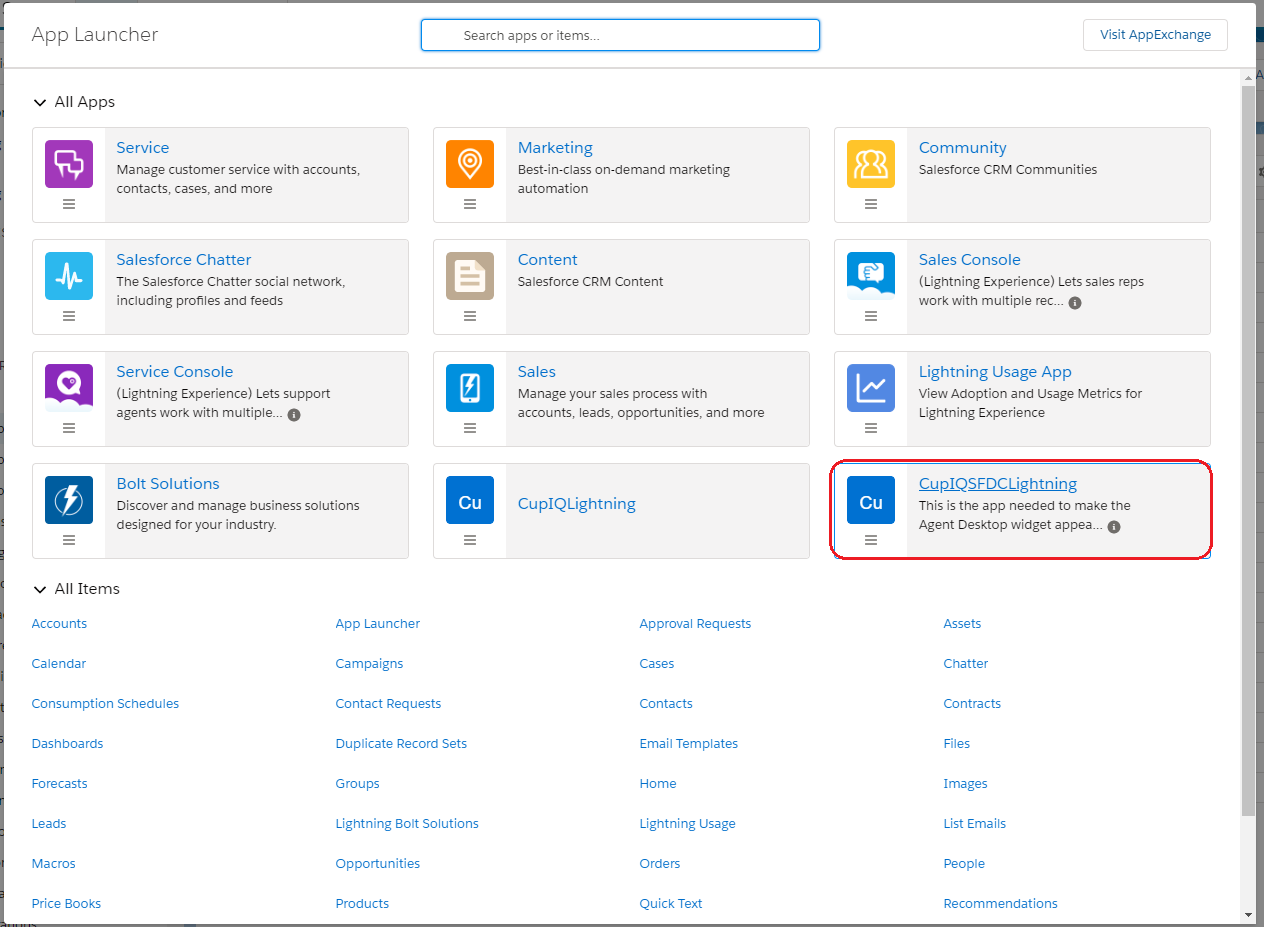Open the Quick Text item
The width and height of the screenshot is (1264, 927).
point(671,903)
